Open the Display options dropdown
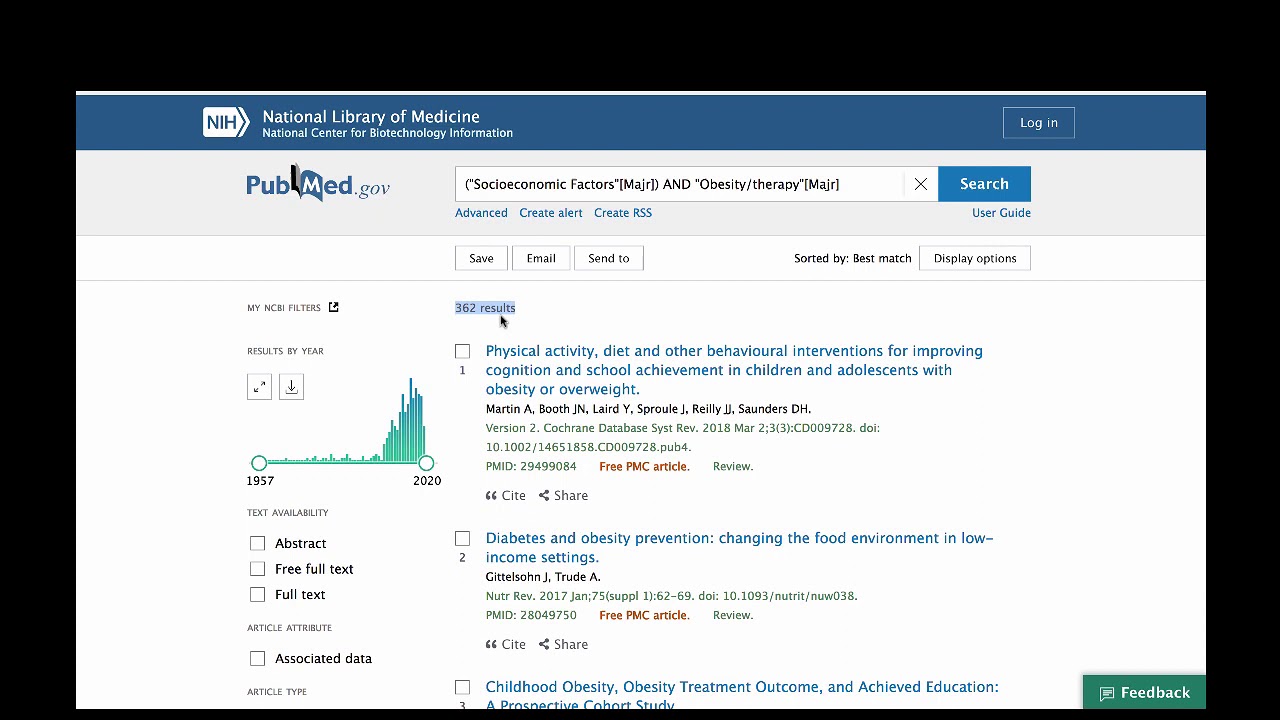The height and width of the screenshot is (720, 1280). pyautogui.click(x=975, y=258)
